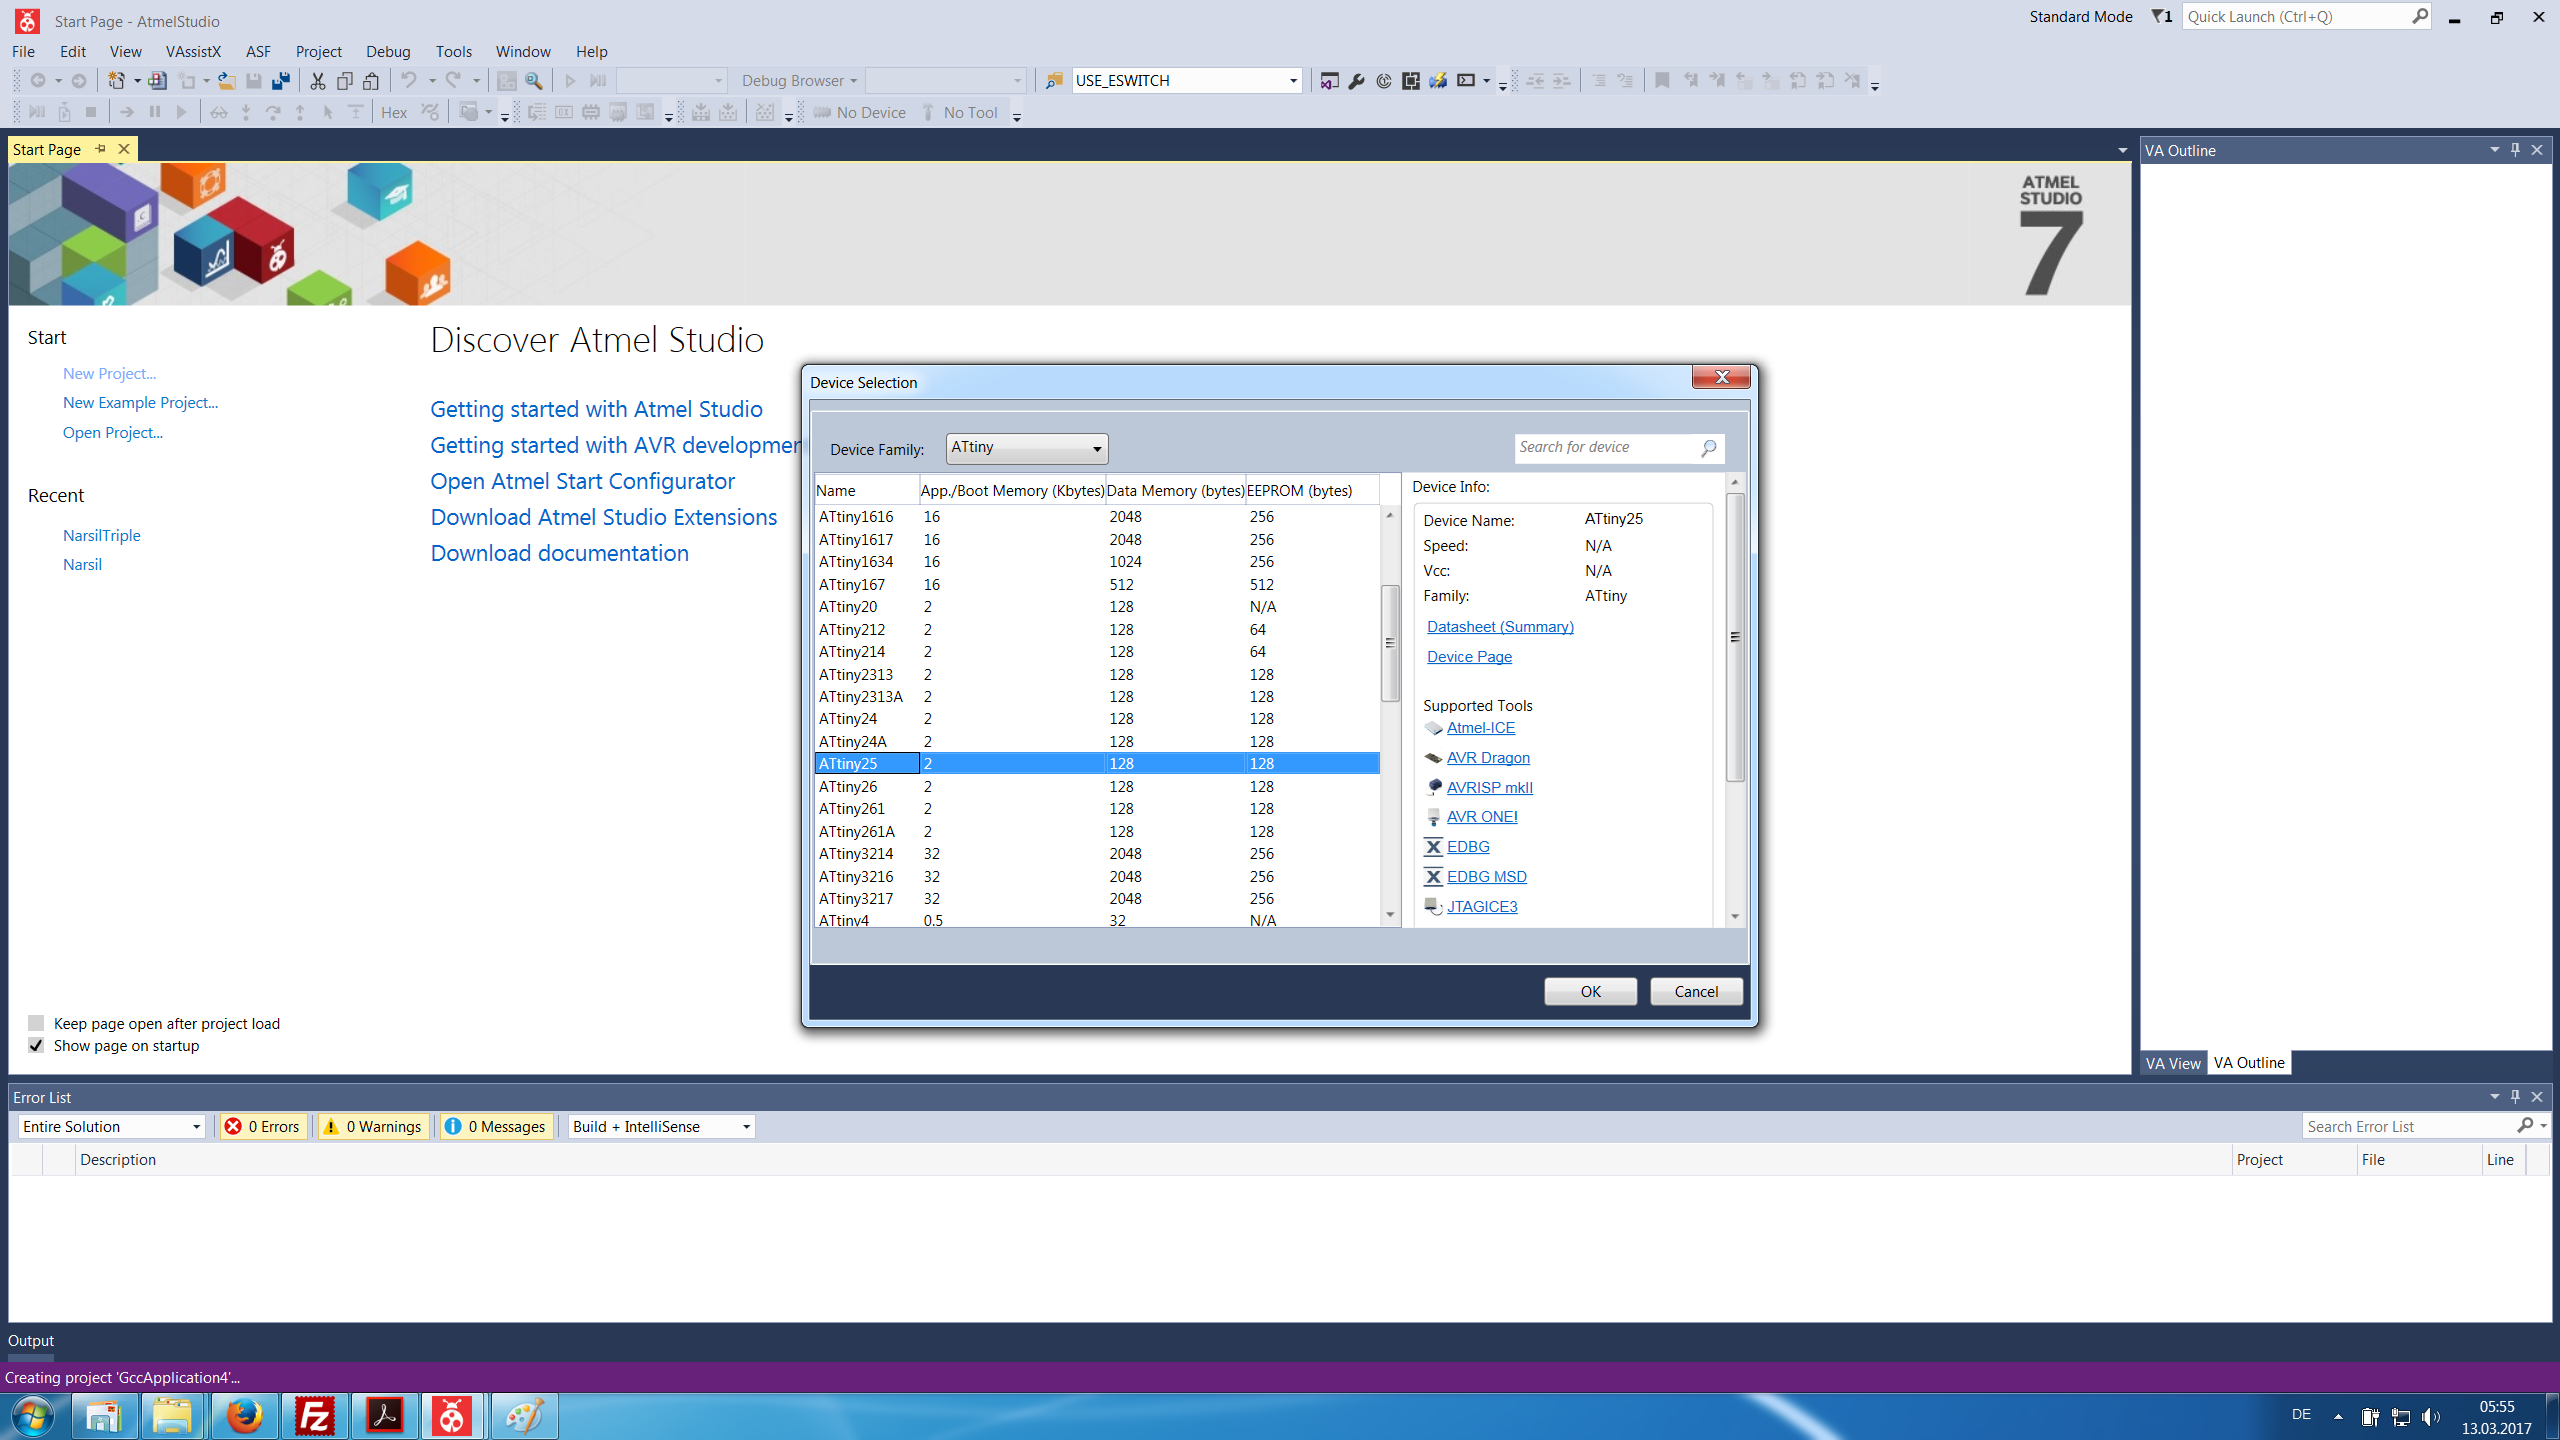Expand the New Project icon dropdown arrow
2560x1440 pixels.
coord(137,81)
